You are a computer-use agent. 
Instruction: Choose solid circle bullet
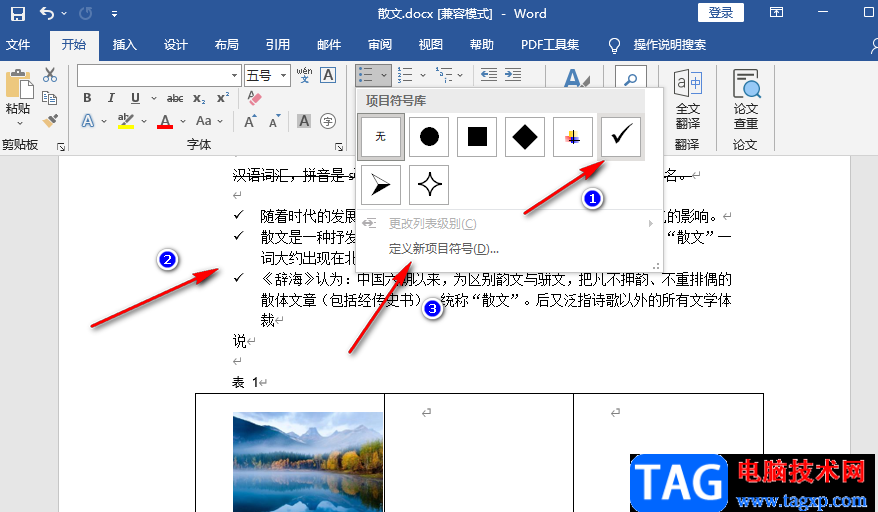(429, 137)
